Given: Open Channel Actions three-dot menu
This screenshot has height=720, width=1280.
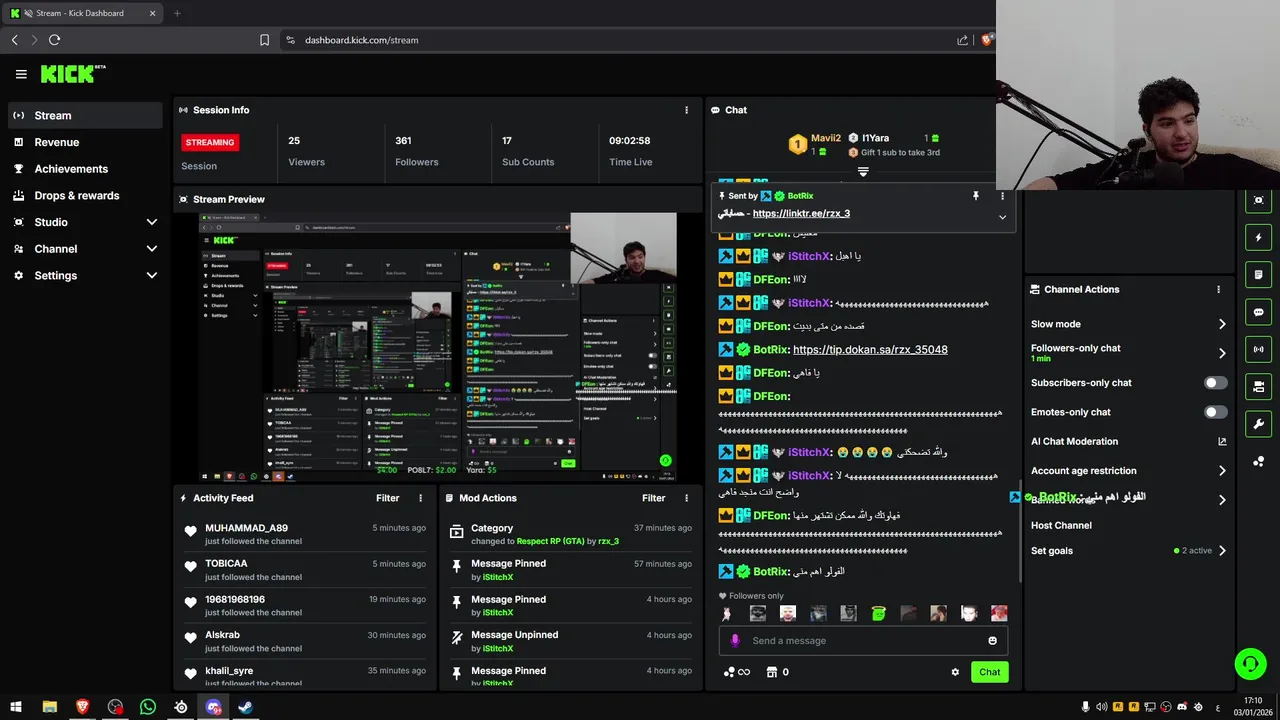Looking at the screenshot, I should pos(1218,289).
